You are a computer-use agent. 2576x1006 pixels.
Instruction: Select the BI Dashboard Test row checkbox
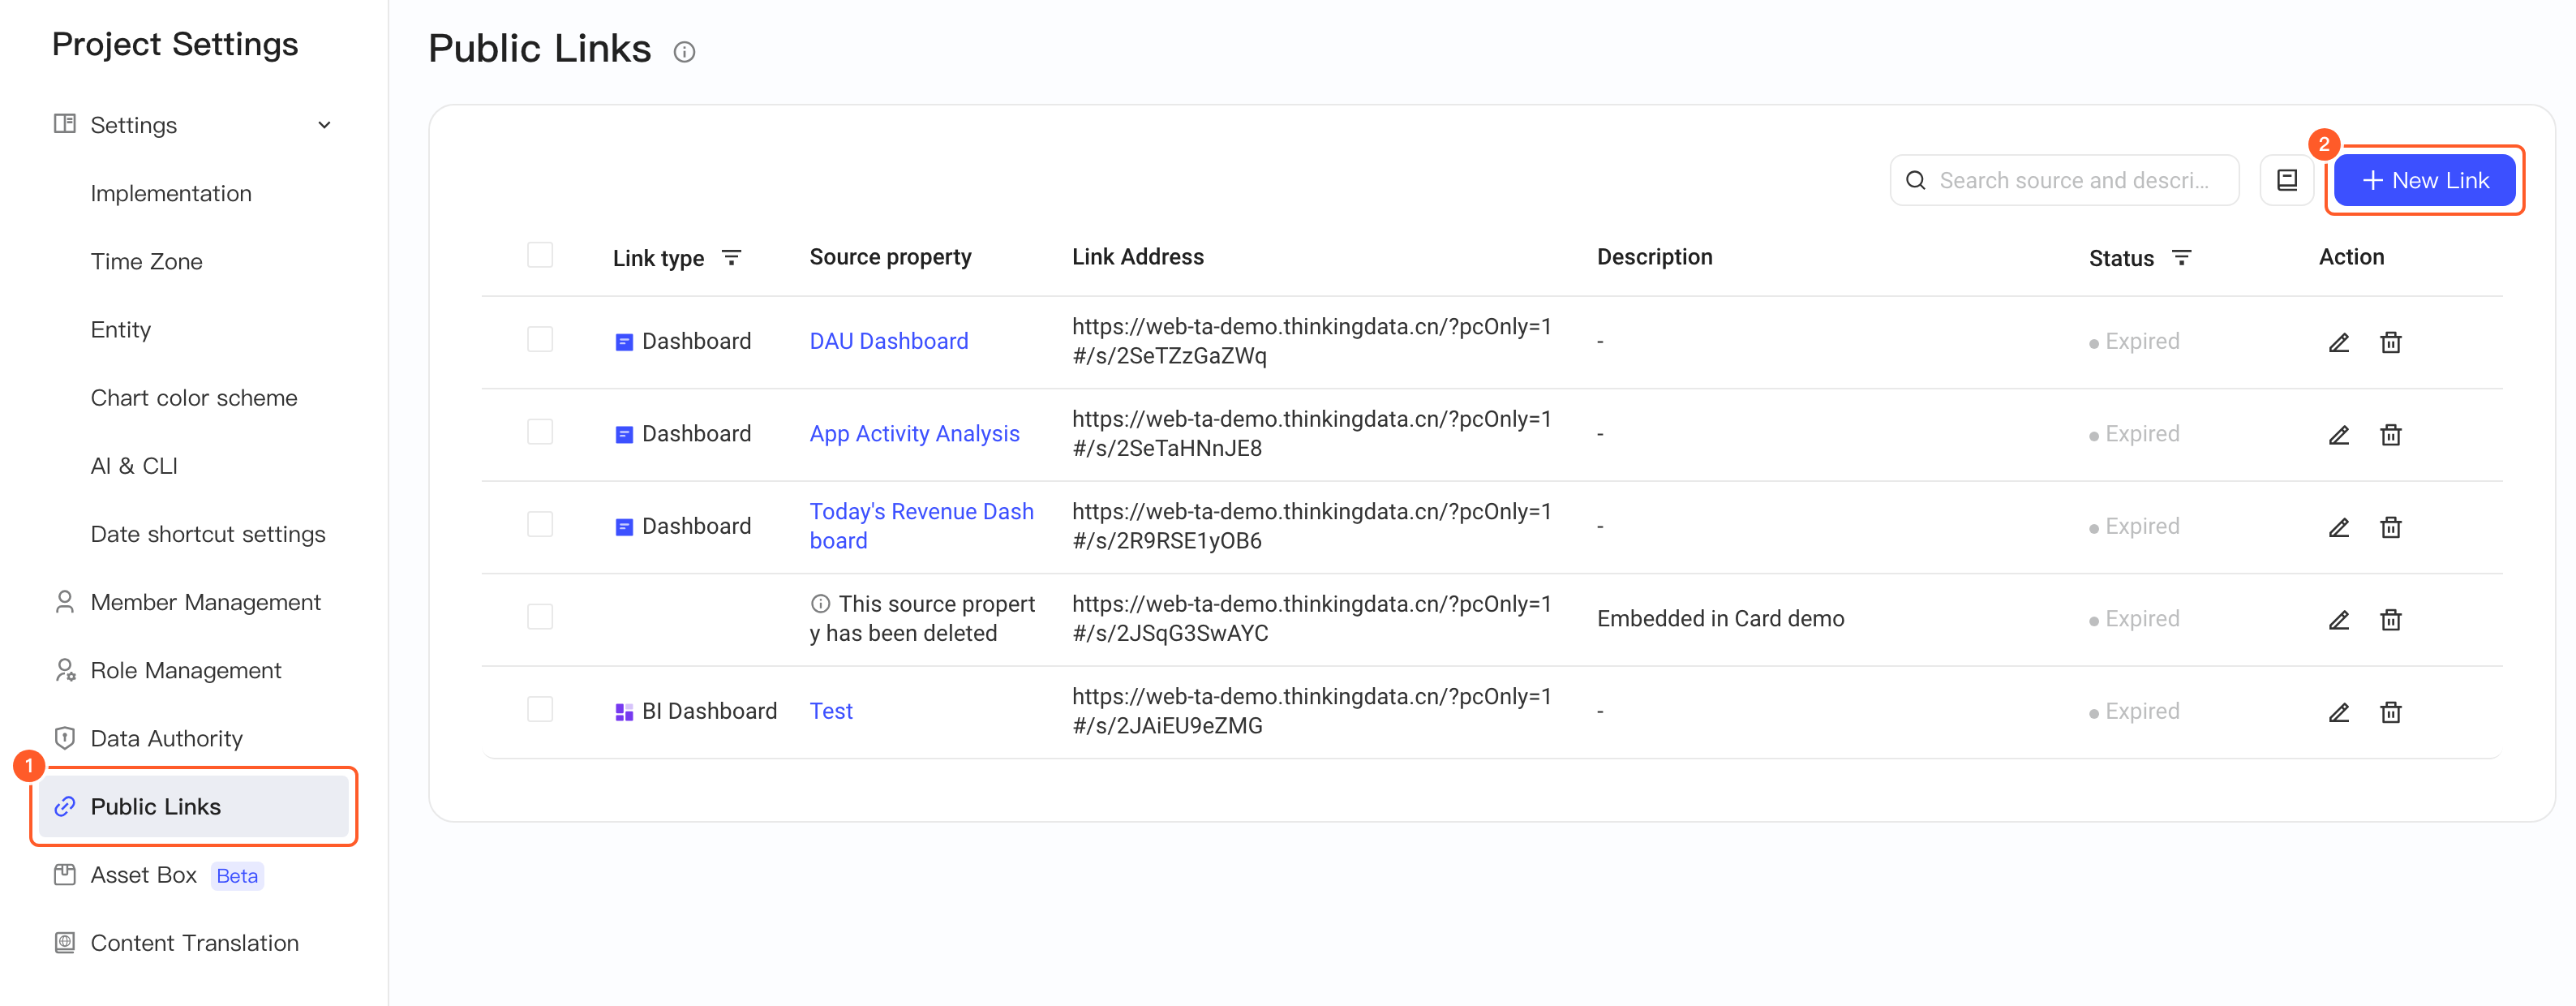[540, 710]
